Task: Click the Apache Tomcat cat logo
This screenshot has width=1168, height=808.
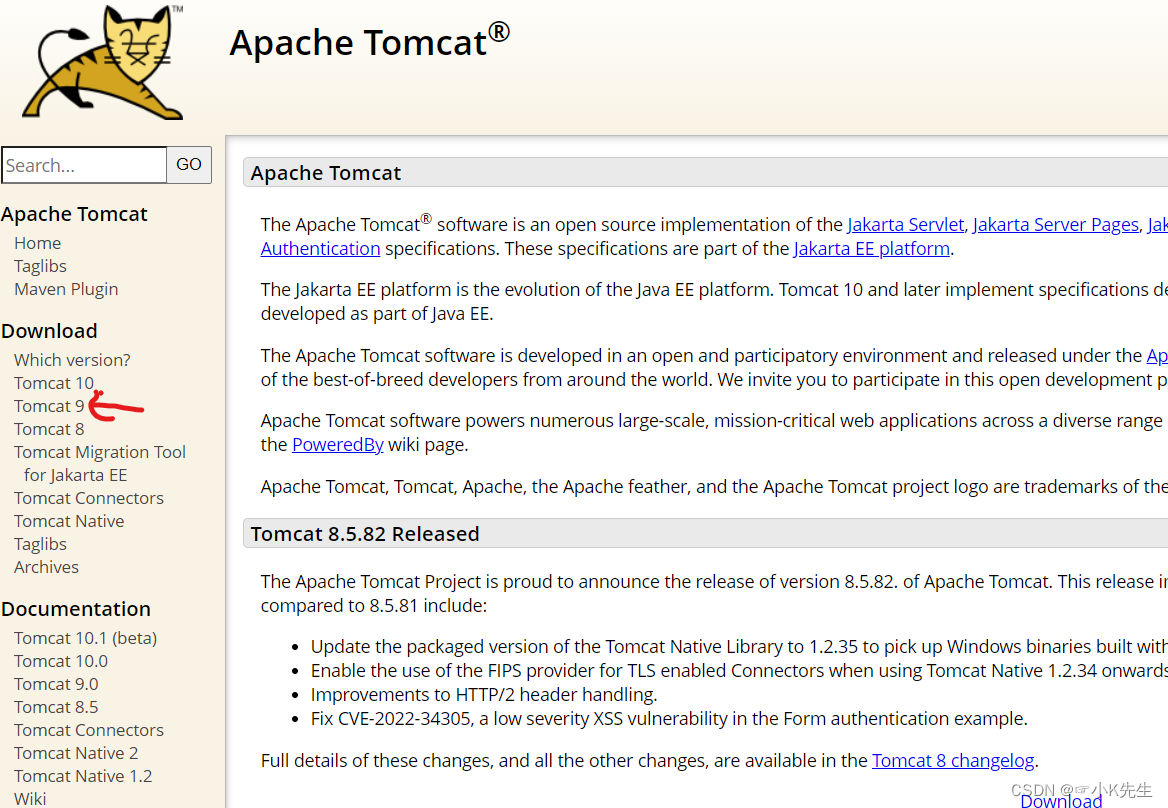Action: click(104, 63)
